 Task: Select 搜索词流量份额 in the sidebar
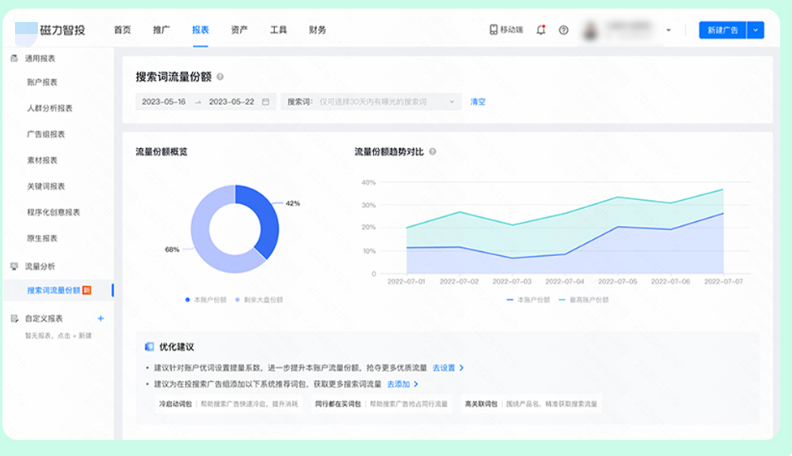59,290
